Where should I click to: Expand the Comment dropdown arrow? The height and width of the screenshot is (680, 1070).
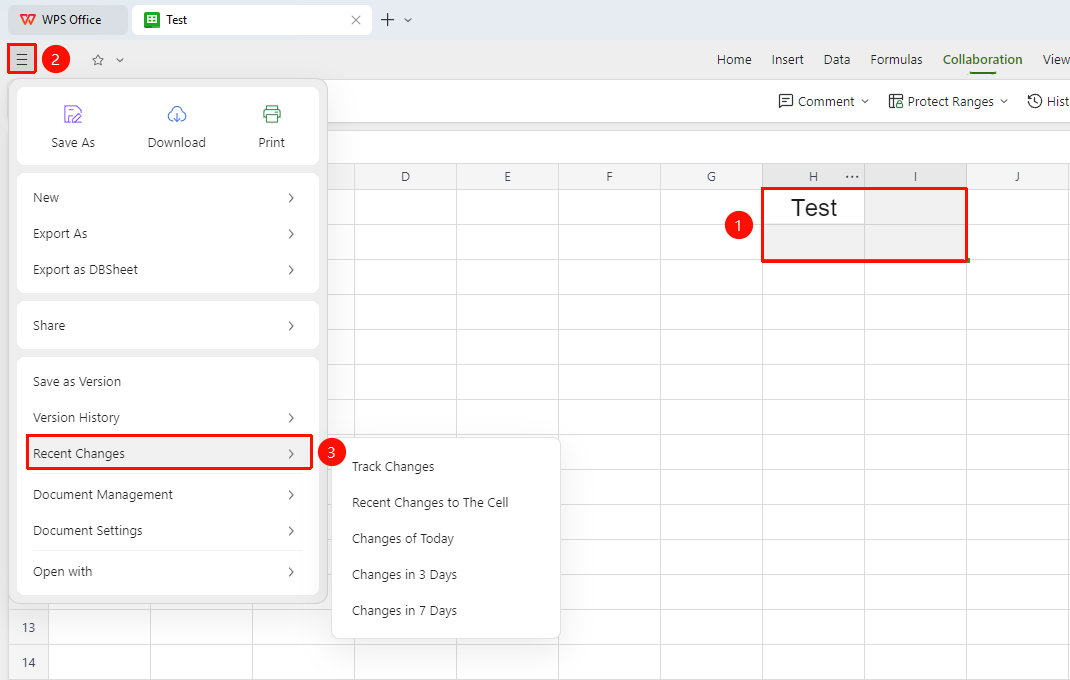(x=865, y=101)
